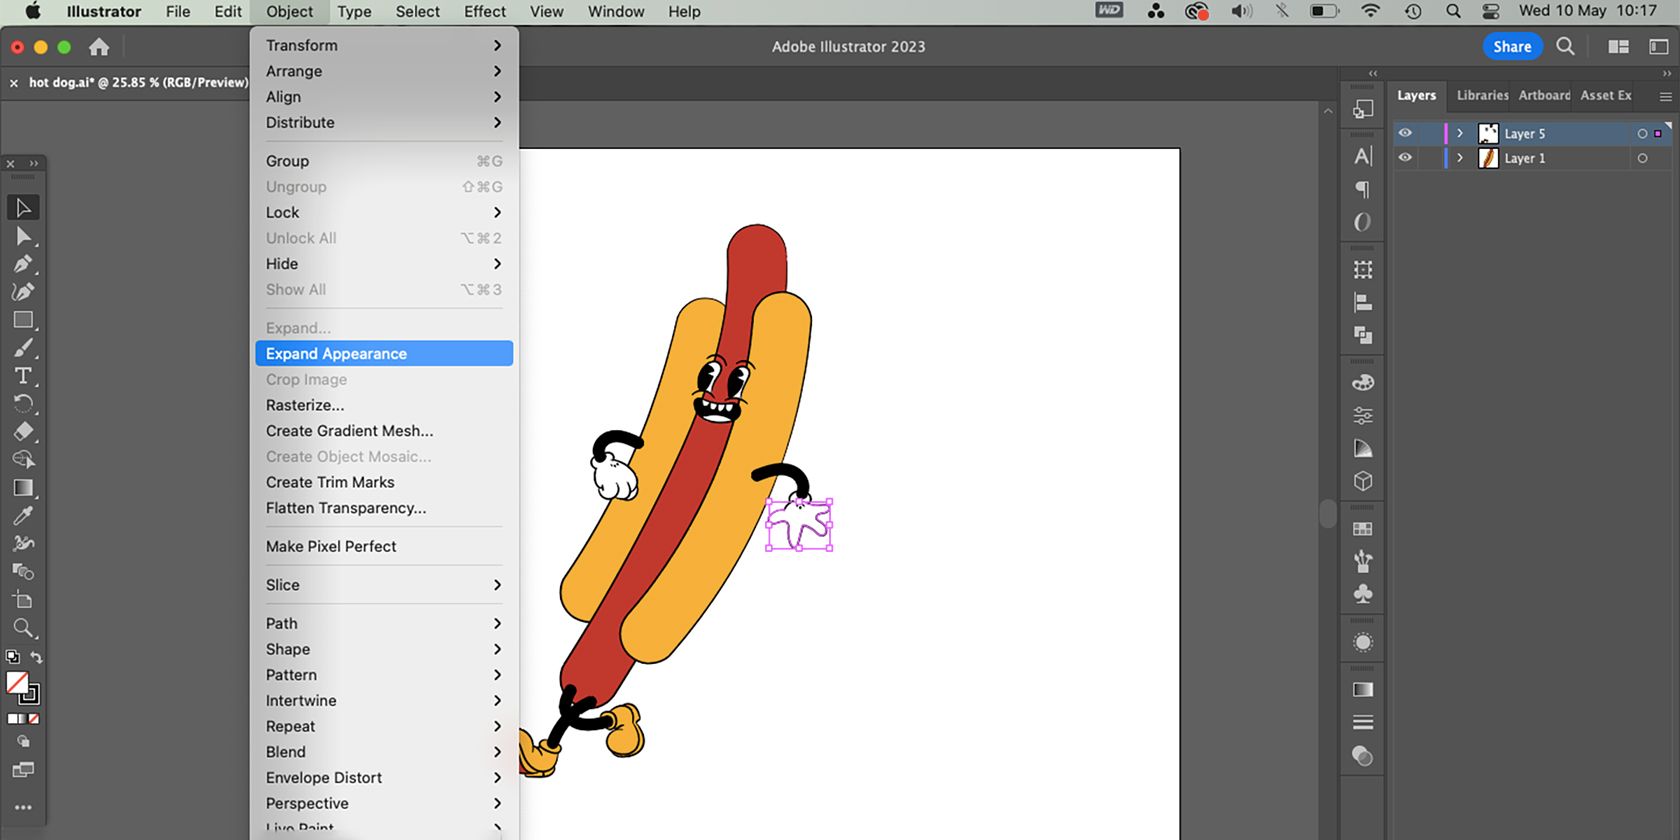Viewport: 1680px width, 840px height.
Task: Toggle visibility of Layer 1
Action: pos(1405,158)
